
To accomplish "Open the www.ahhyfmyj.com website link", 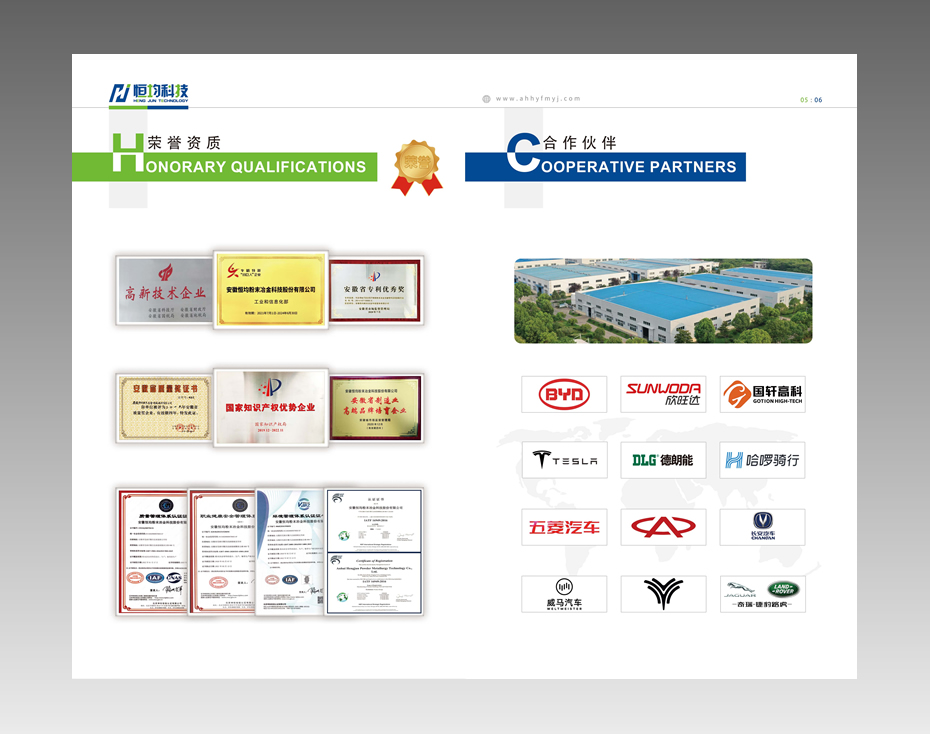I will pyautogui.click(x=538, y=99).
